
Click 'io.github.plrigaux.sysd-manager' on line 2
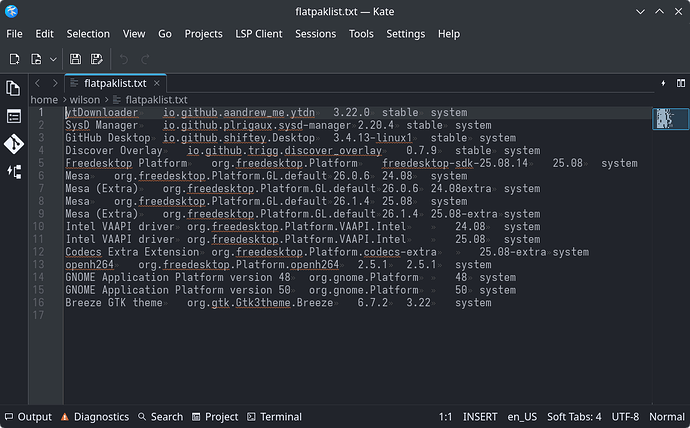point(257,125)
